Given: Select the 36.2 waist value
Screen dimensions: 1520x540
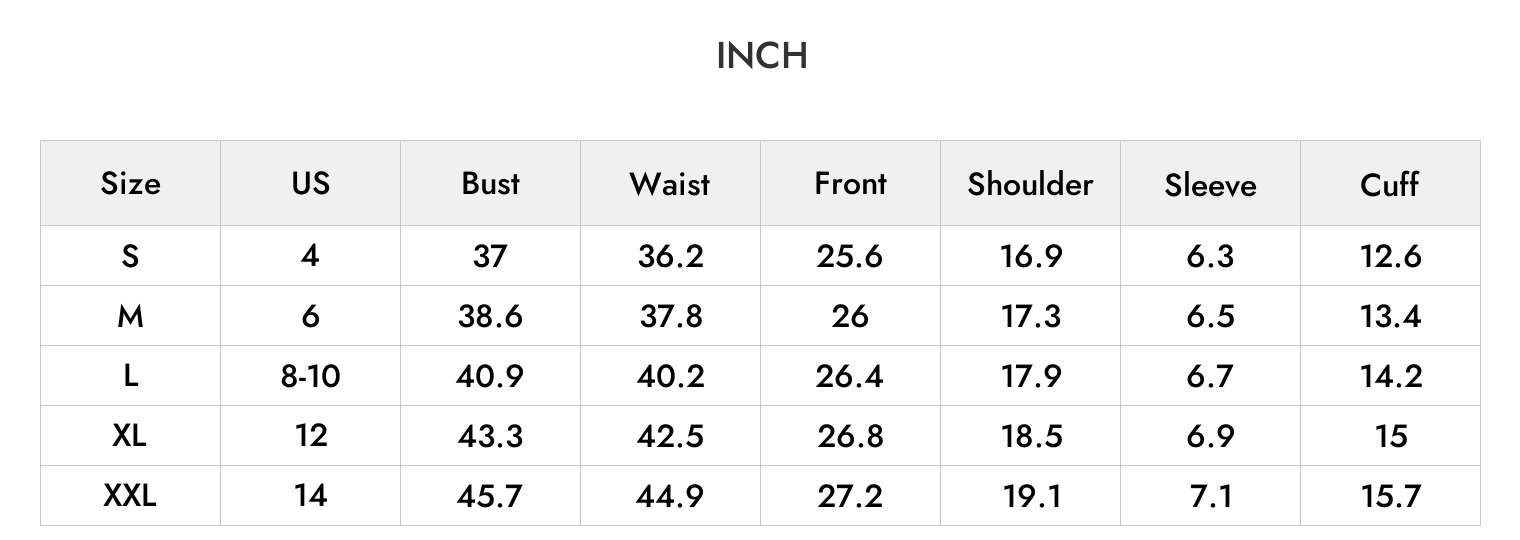Looking at the screenshot, I should [x=670, y=256].
